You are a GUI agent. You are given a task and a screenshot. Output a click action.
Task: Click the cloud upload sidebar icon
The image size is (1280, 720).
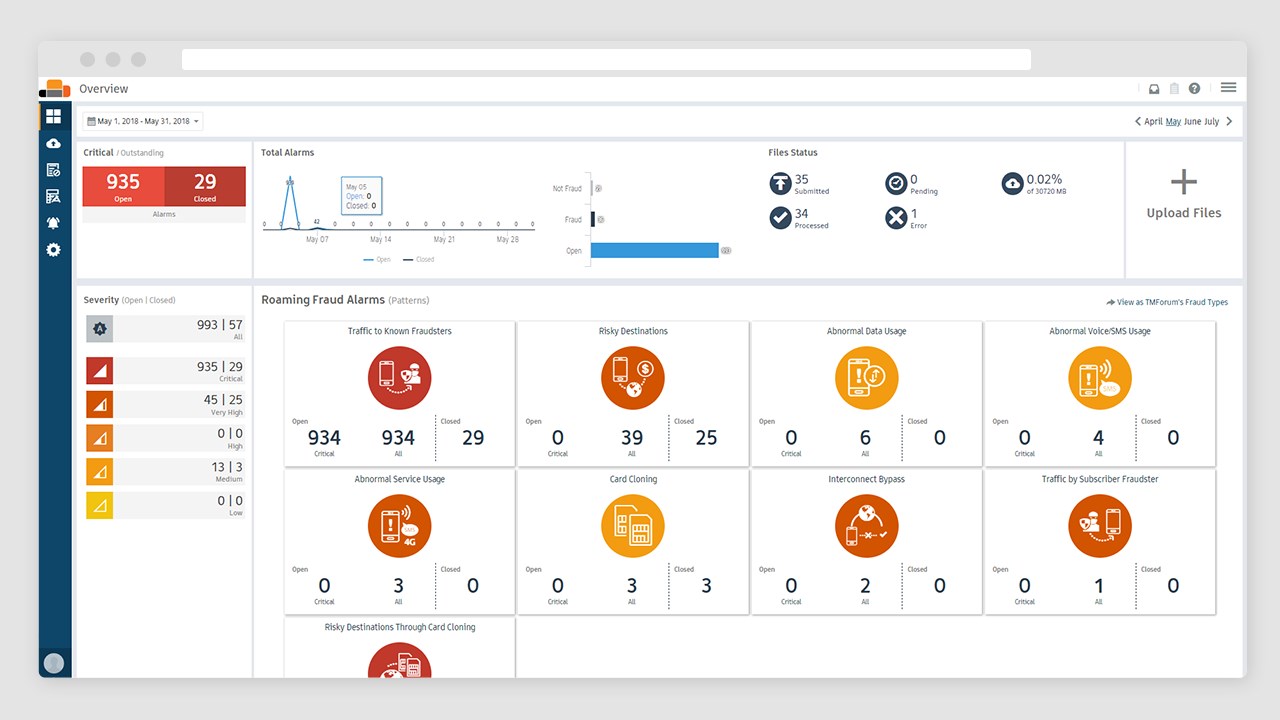54,144
